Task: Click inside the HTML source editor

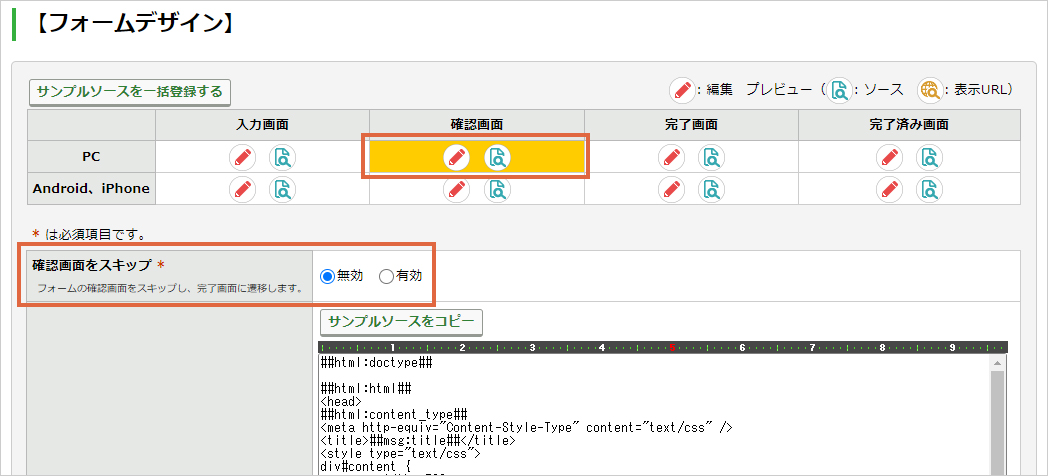Action: (x=655, y=414)
